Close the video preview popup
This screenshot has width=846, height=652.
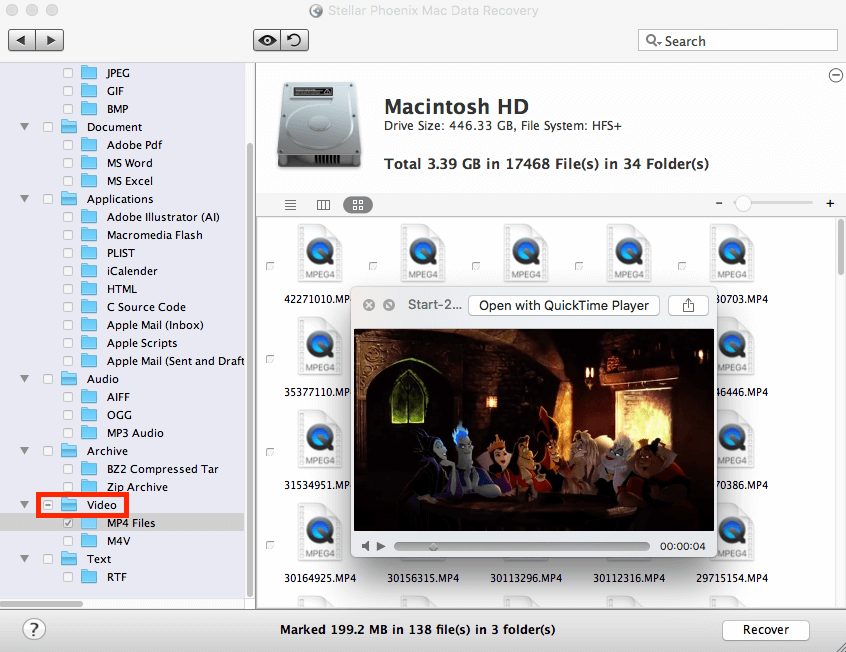[x=369, y=305]
